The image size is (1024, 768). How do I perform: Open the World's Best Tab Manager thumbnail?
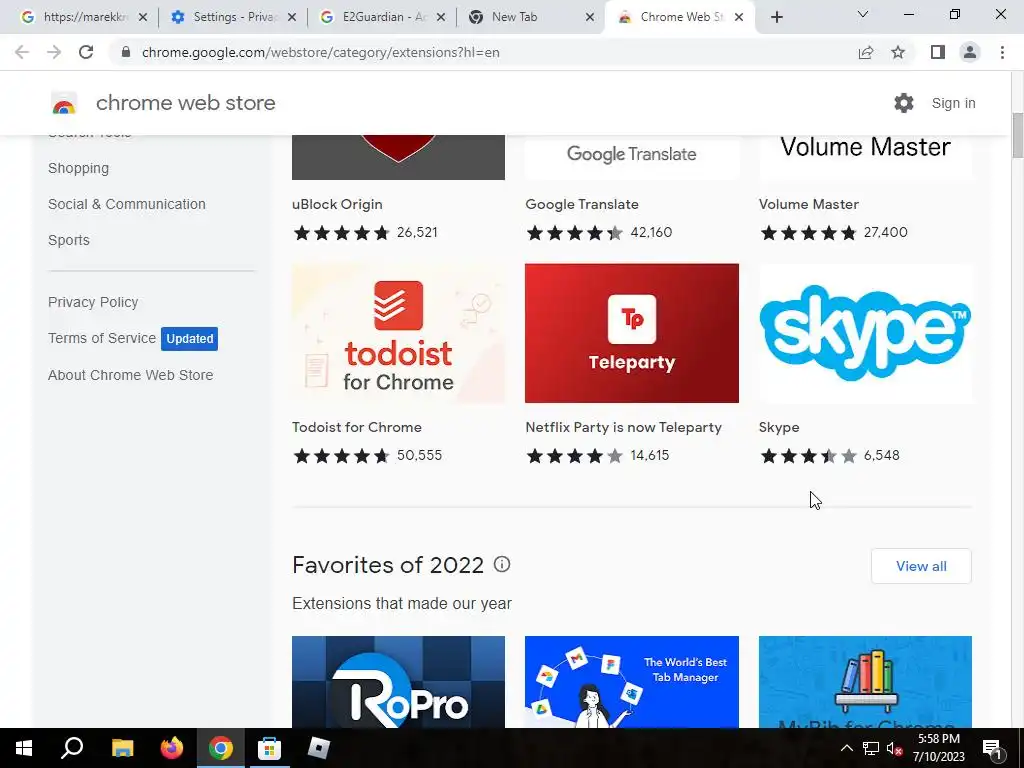tap(632, 682)
